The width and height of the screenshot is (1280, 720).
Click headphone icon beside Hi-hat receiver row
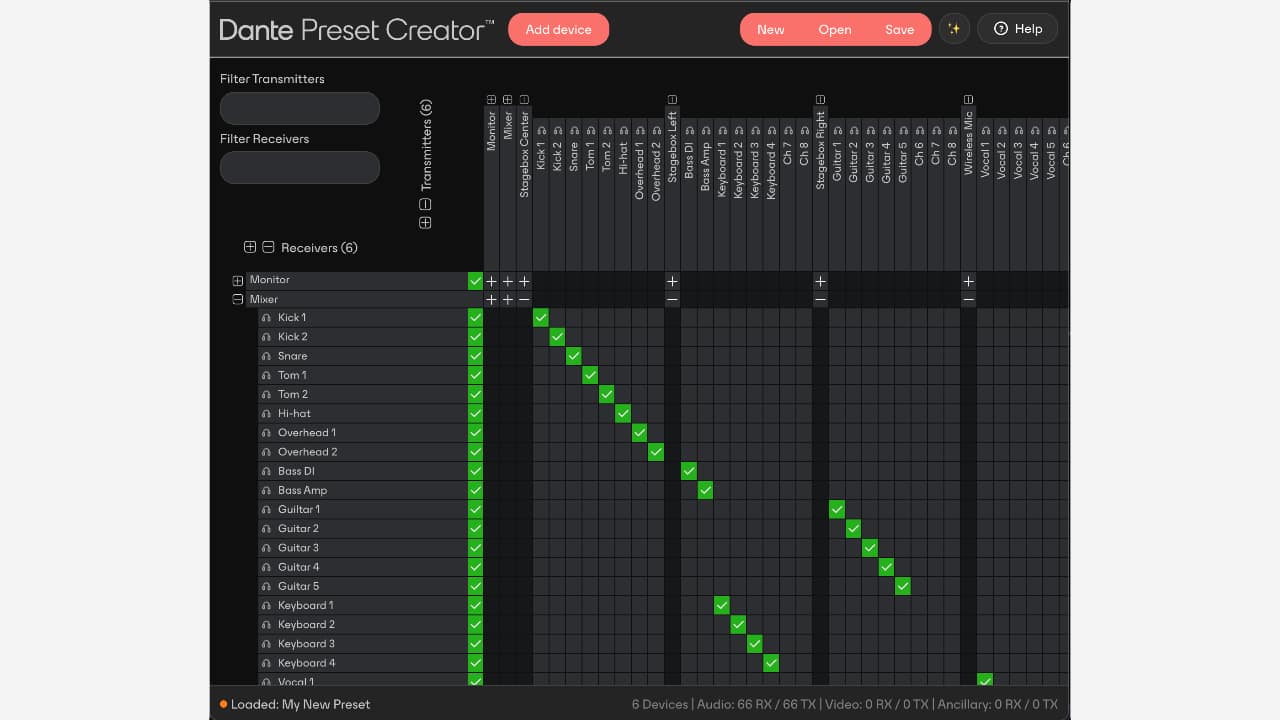266,414
